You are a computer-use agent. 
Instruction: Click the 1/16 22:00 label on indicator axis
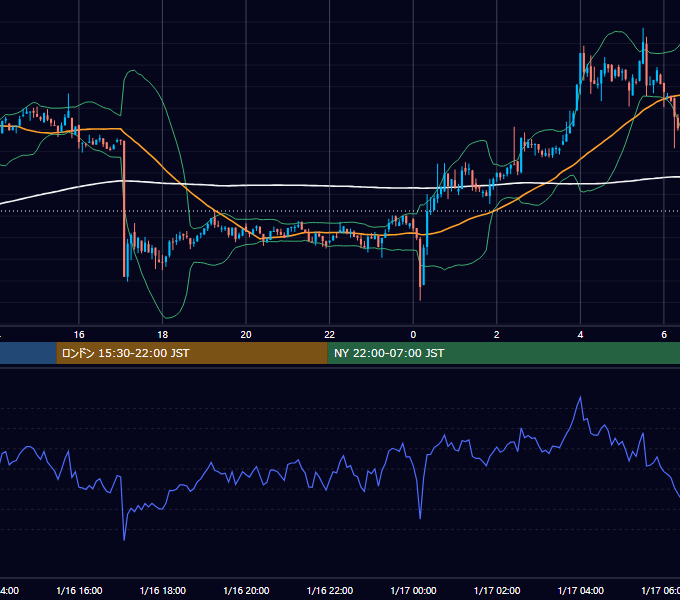point(330,590)
